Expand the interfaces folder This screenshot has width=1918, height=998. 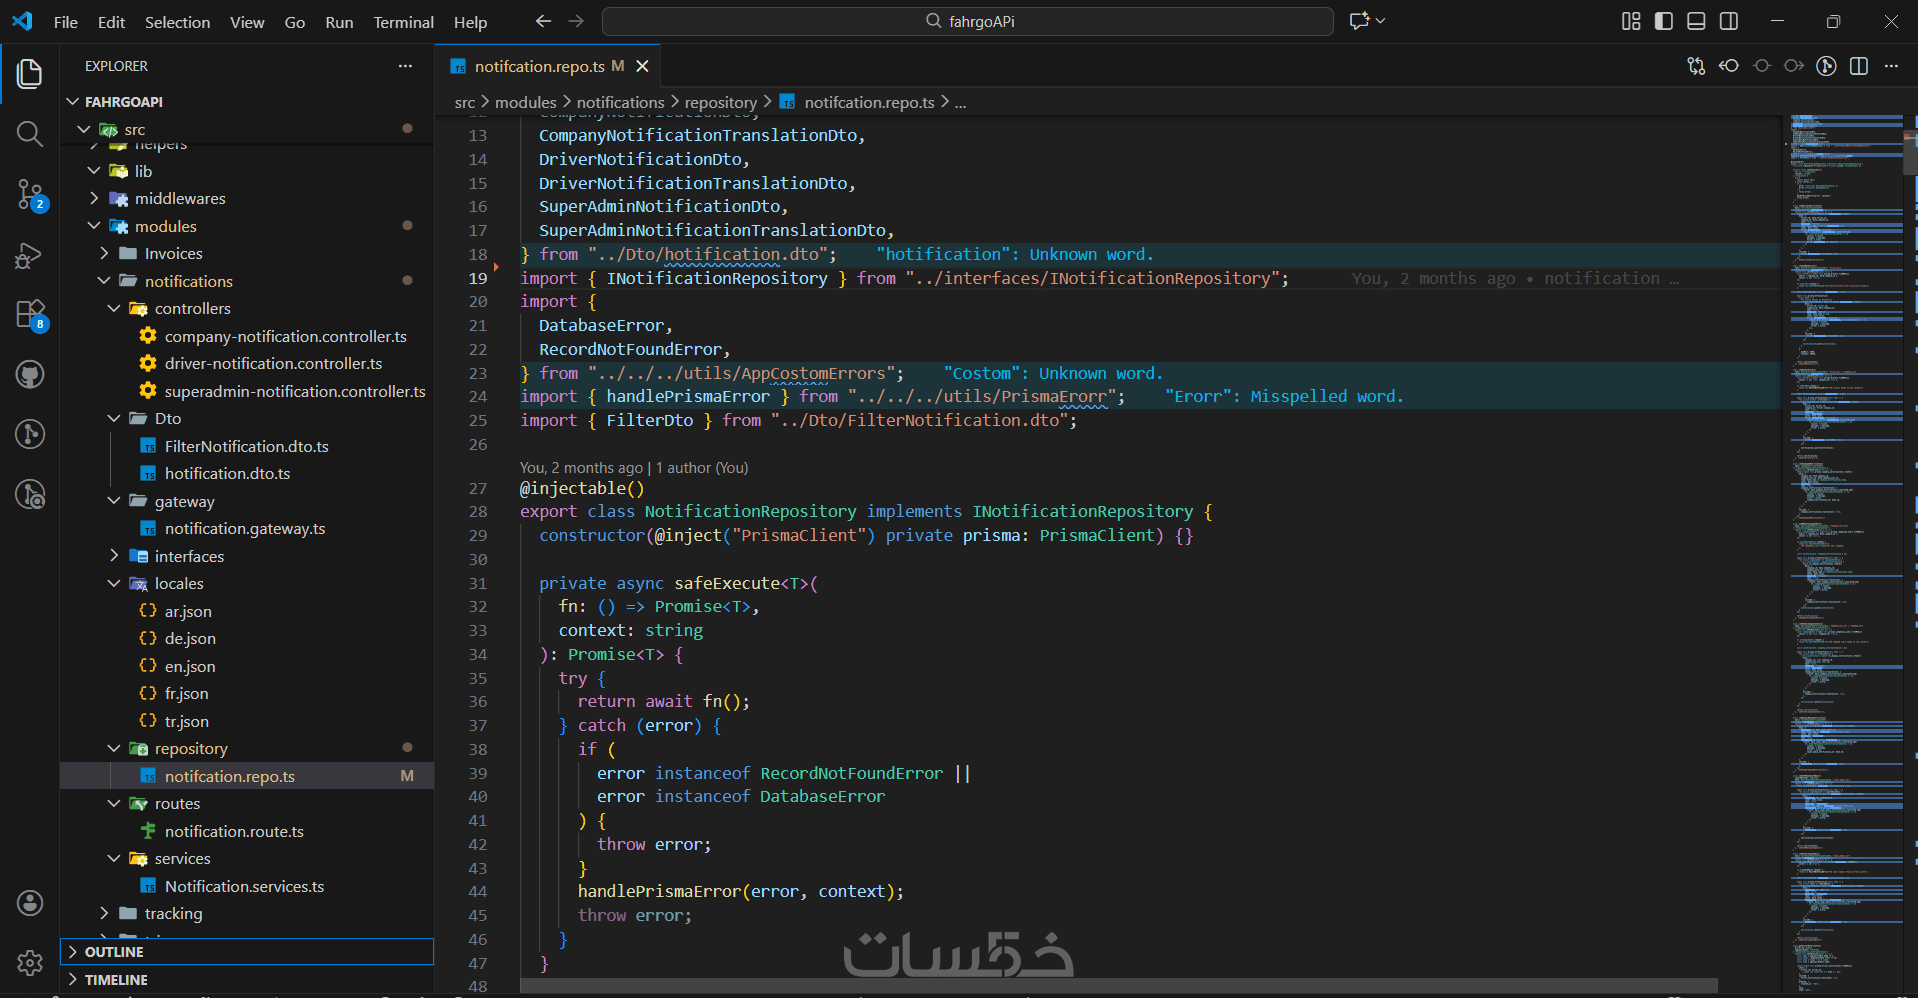click(189, 556)
